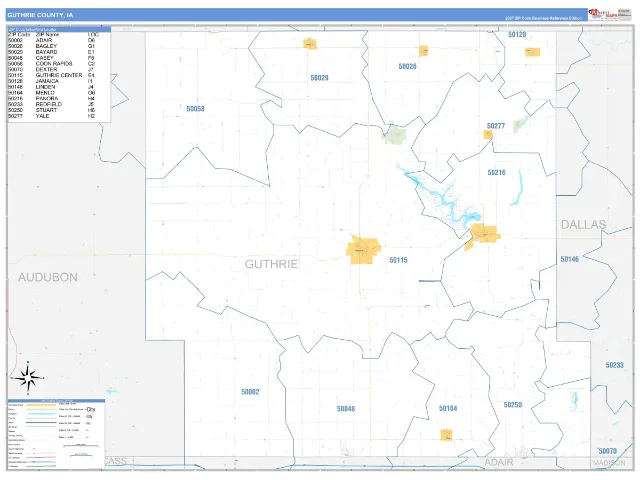
Task: Click the DALLAS county name label
Action: pos(583,224)
